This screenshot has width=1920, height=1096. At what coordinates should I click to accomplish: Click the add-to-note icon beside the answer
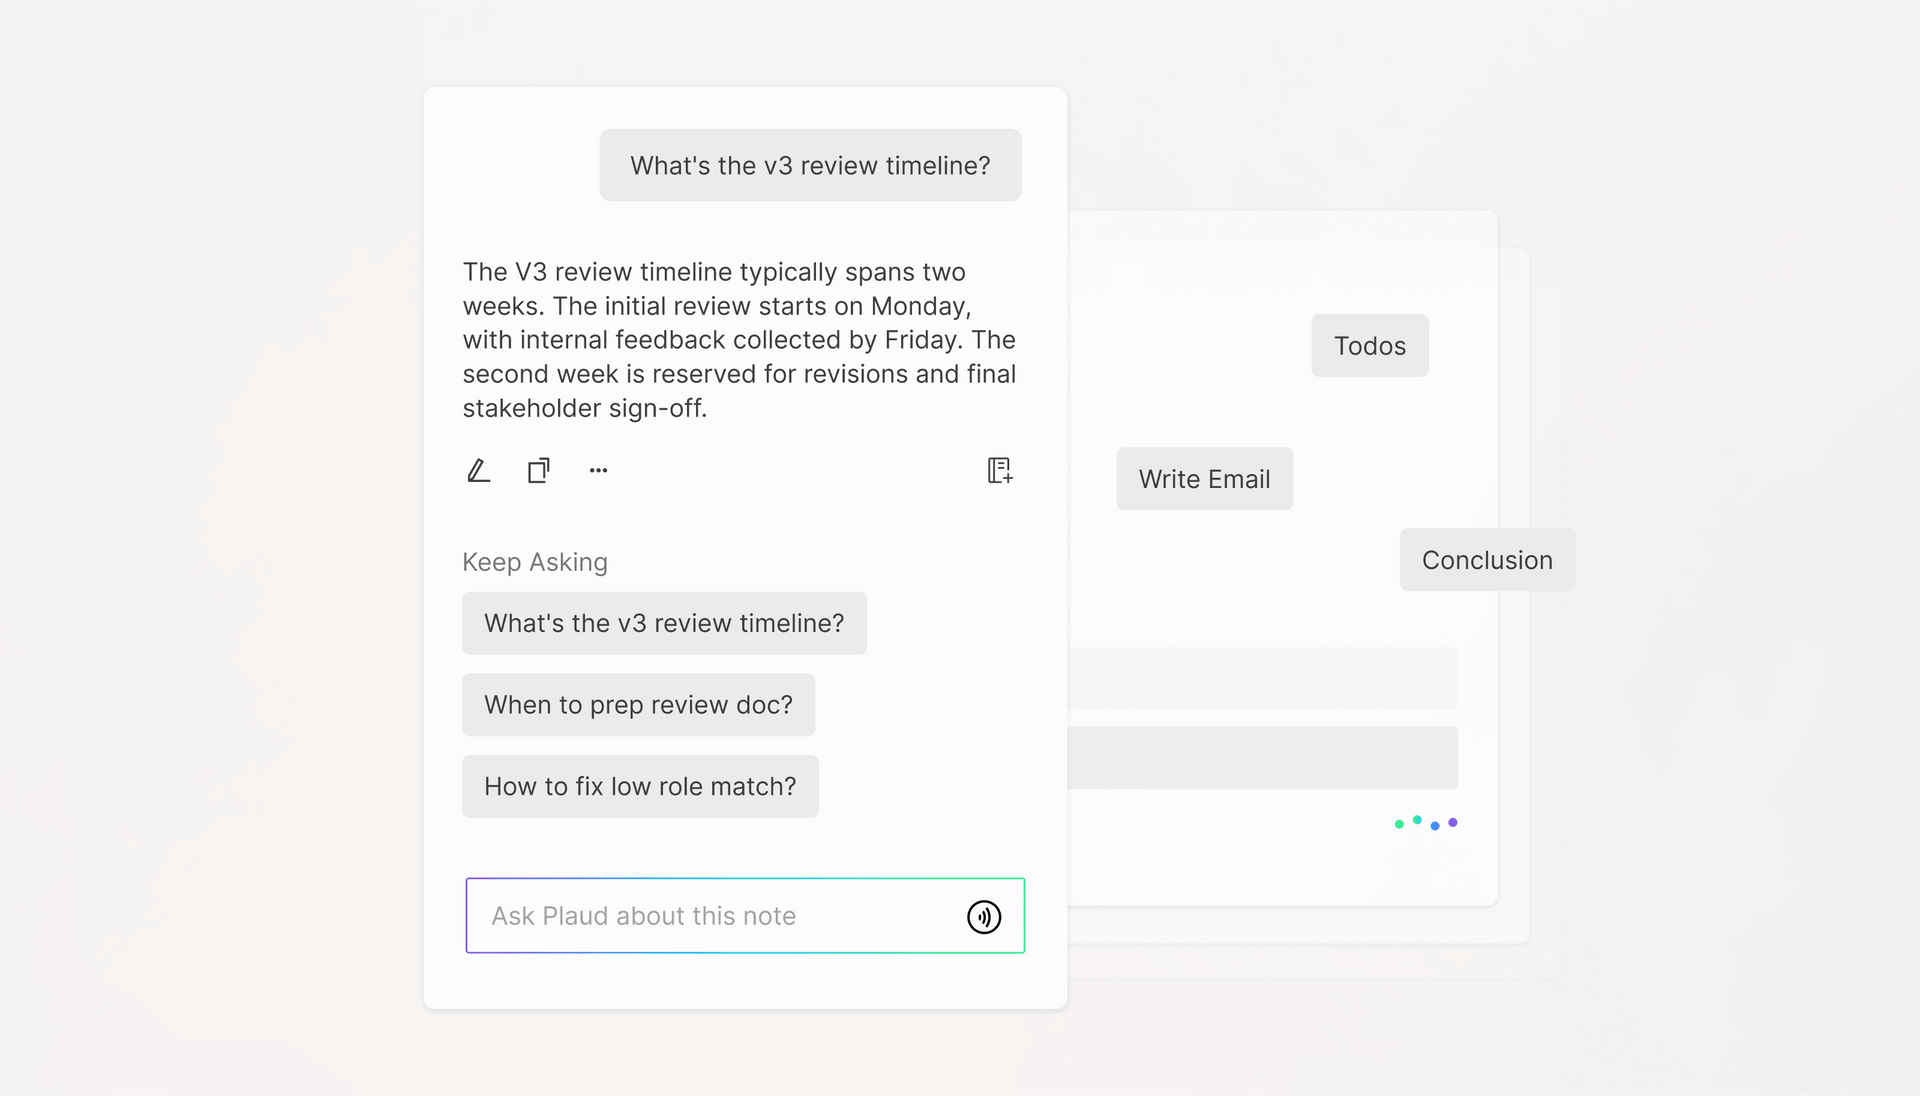coord(1000,470)
